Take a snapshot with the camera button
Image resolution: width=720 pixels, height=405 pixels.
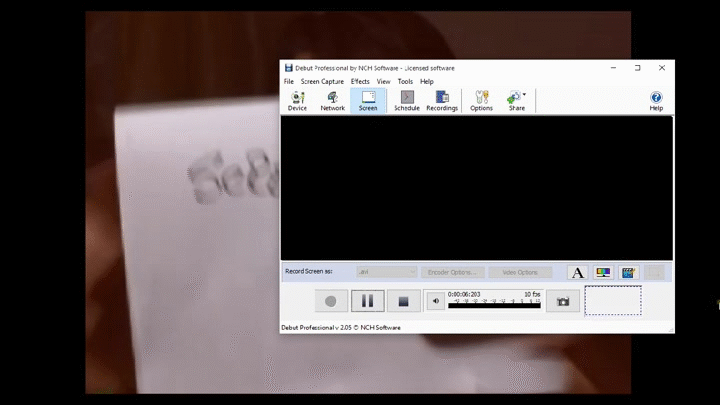(x=563, y=300)
